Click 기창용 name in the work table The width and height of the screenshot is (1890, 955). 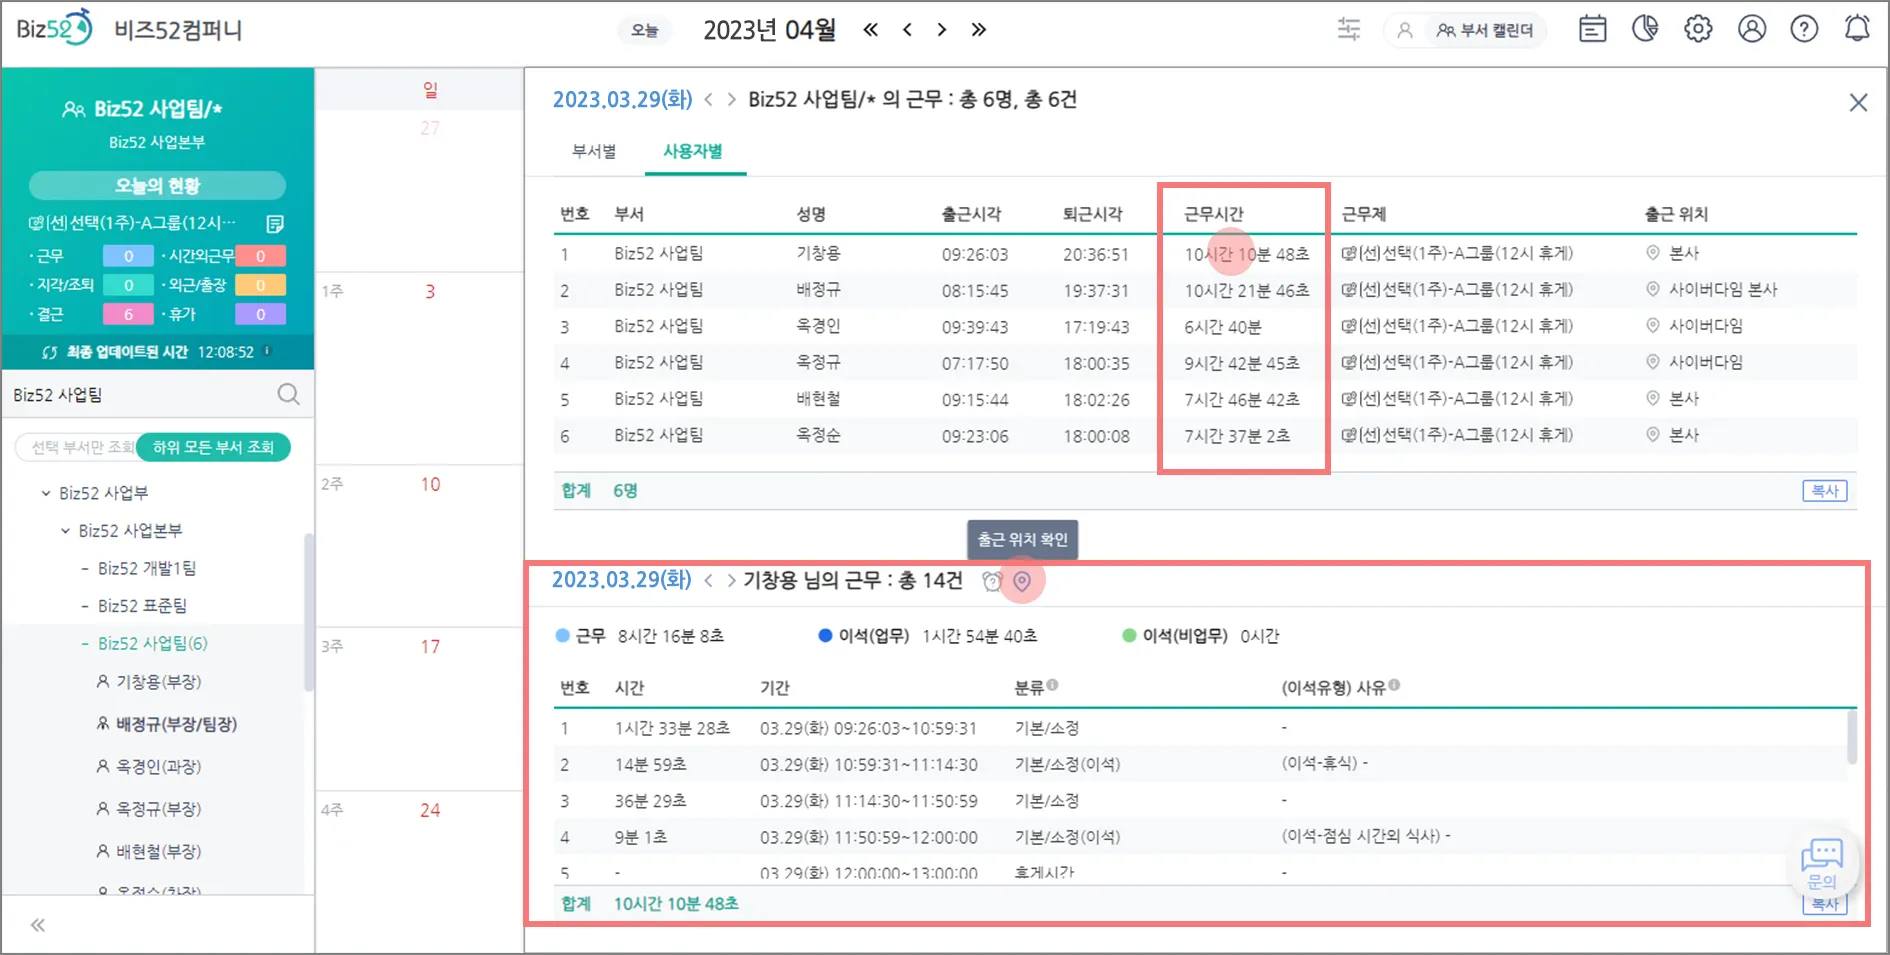pyautogui.click(x=818, y=254)
